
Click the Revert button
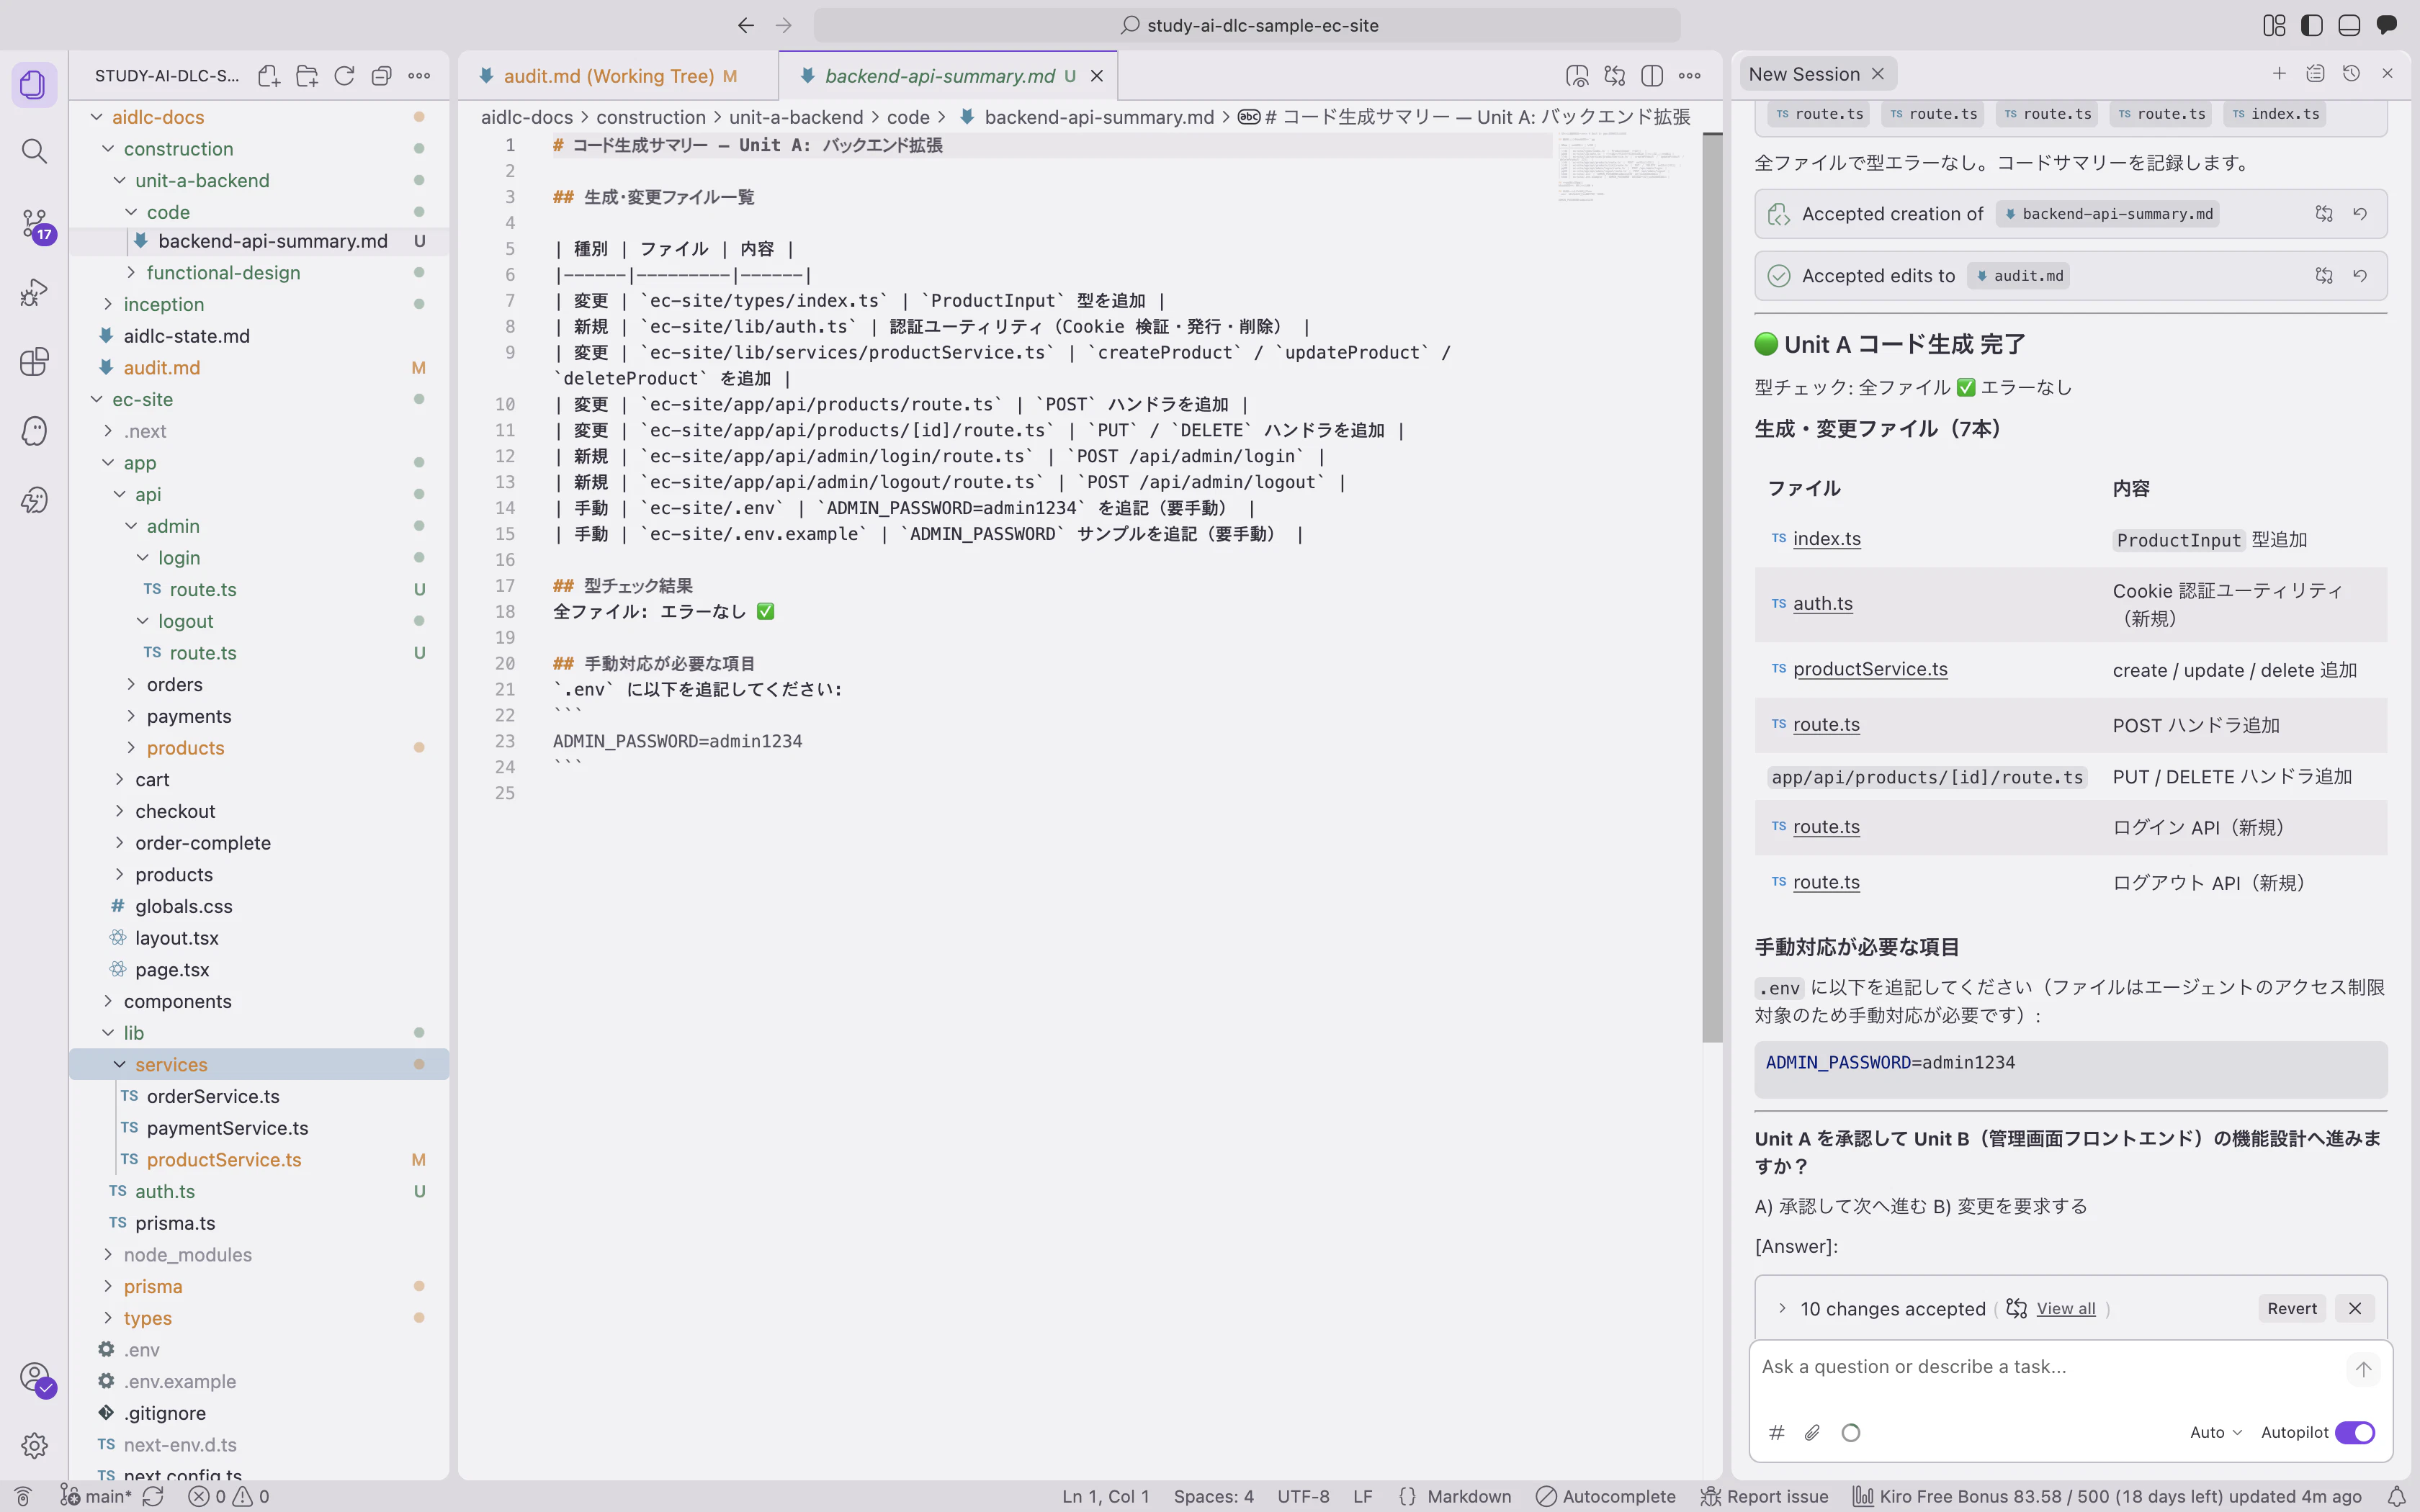click(2292, 1308)
